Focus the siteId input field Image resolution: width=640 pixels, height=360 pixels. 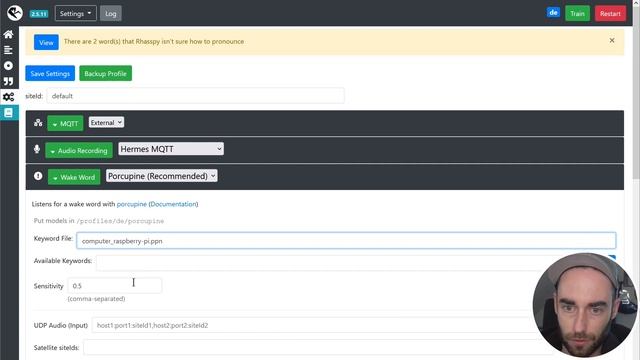click(196, 96)
